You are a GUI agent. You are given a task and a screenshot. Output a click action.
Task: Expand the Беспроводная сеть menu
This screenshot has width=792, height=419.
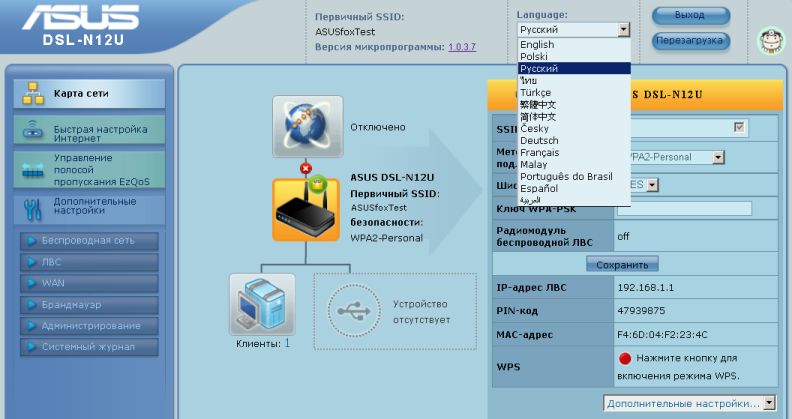pos(89,241)
